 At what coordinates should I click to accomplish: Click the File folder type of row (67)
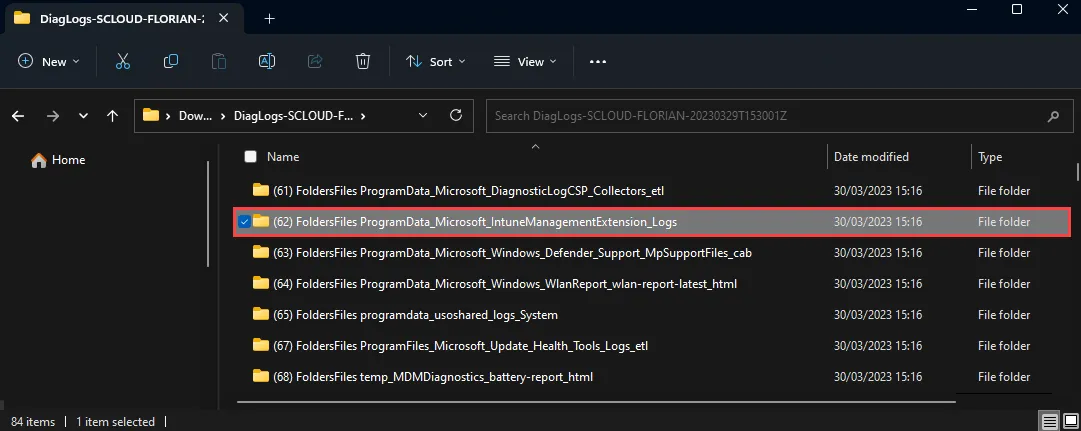point(1004,345)
